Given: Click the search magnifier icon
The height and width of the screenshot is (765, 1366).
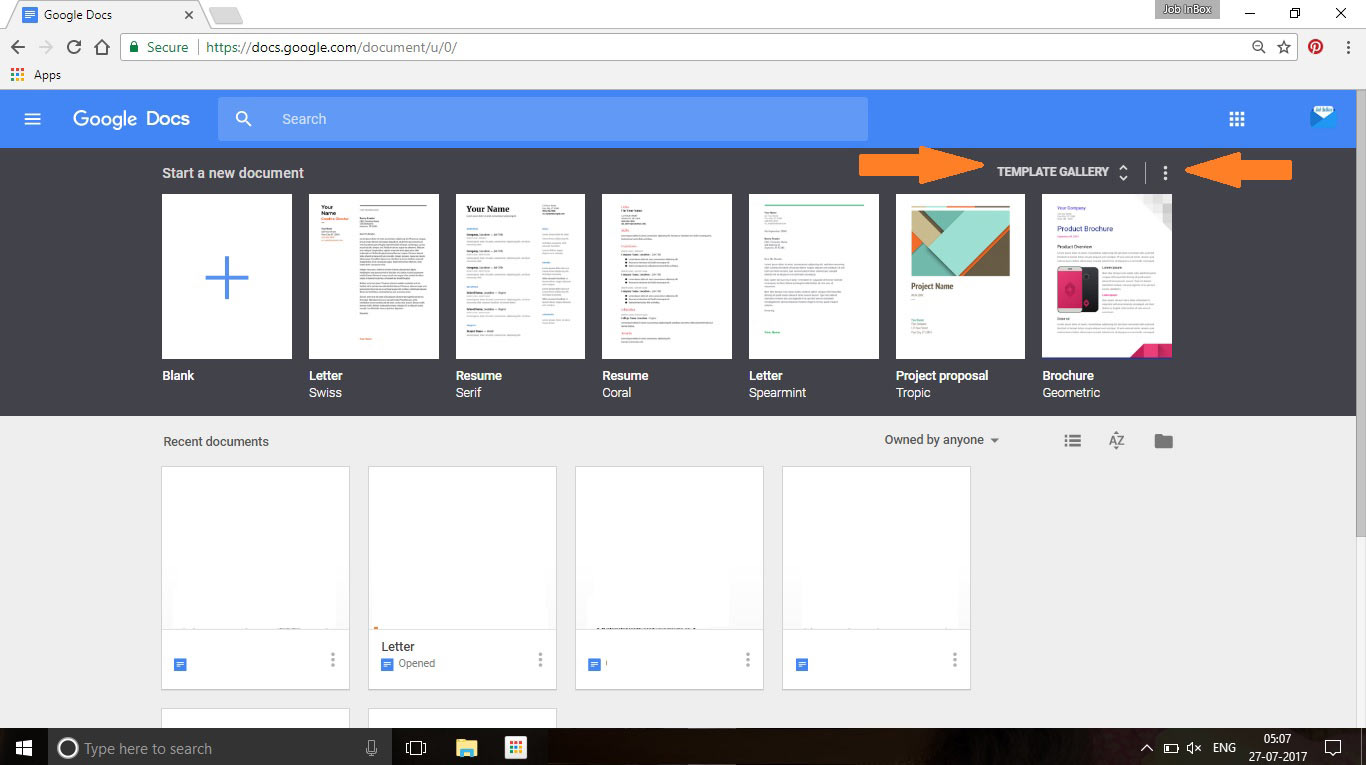Looking at the screenshot, I should [x=244, y=119].
